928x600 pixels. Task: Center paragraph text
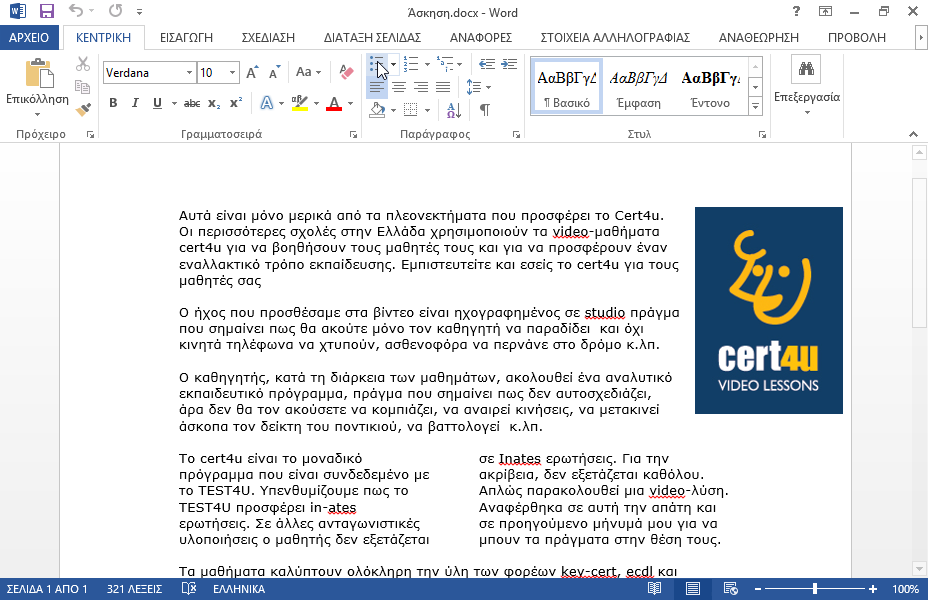pos(399,87)
